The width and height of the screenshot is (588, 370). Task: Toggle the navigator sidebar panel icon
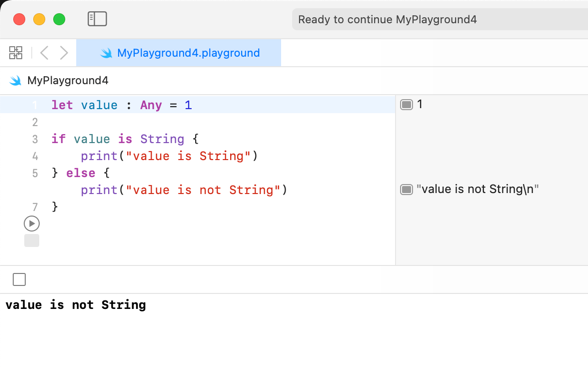point(97,19)
